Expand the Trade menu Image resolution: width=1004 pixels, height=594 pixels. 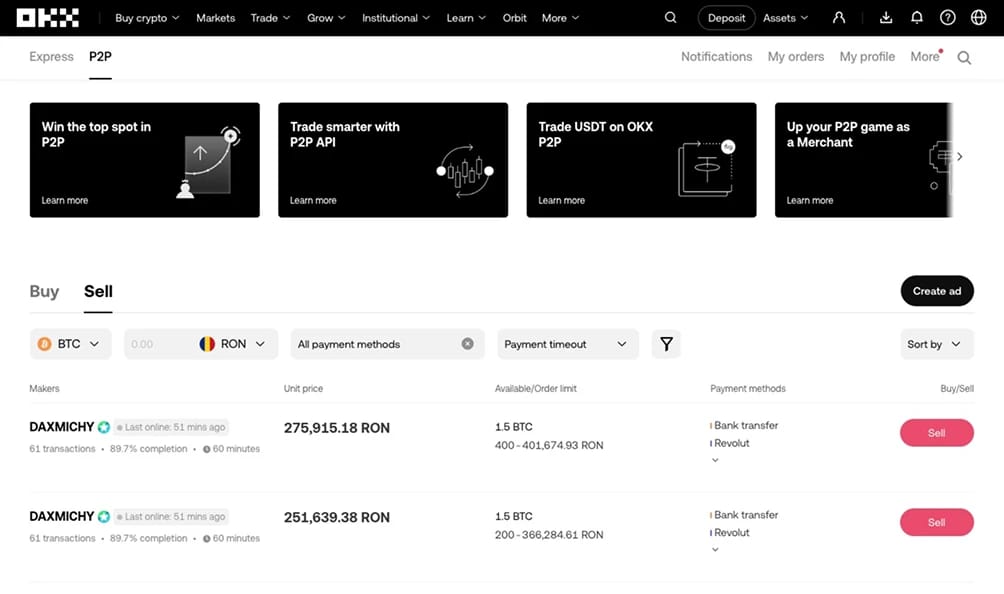[270, 18]
